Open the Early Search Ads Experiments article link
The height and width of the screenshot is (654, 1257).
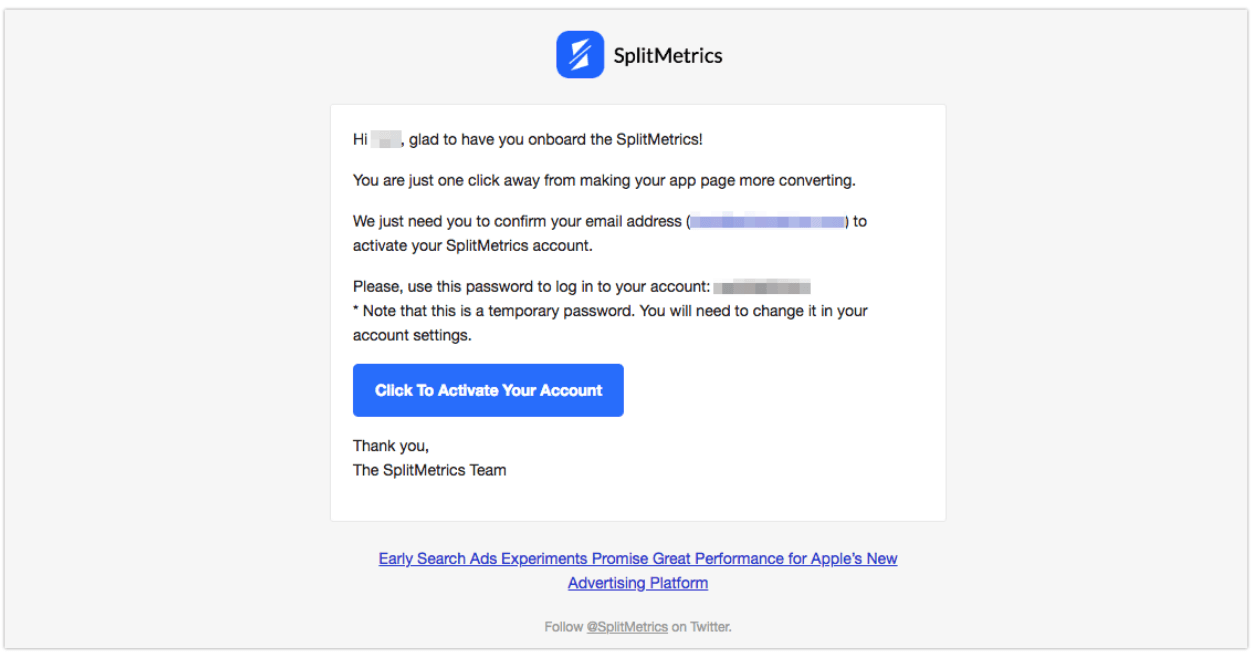pos(638,559)
